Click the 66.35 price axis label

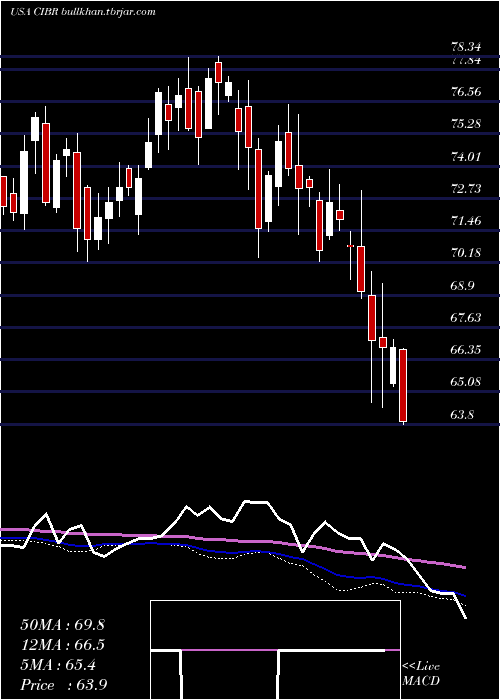click(x=466, y=350)
